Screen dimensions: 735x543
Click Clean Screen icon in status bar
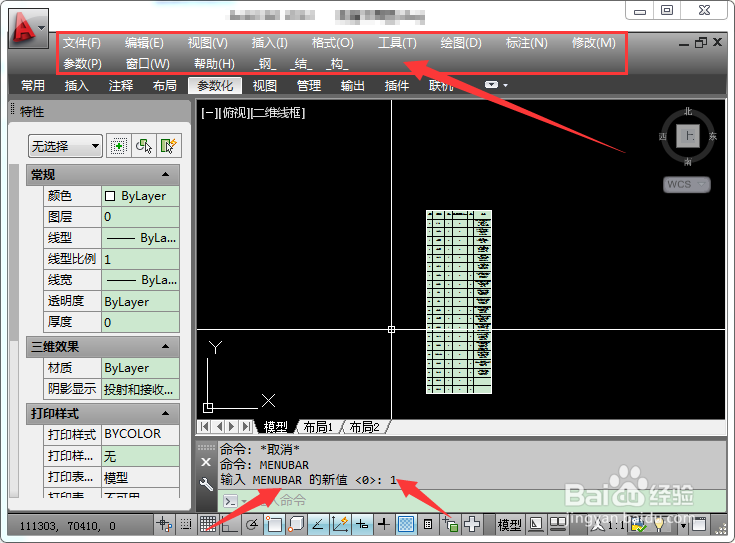pos(699,524)
